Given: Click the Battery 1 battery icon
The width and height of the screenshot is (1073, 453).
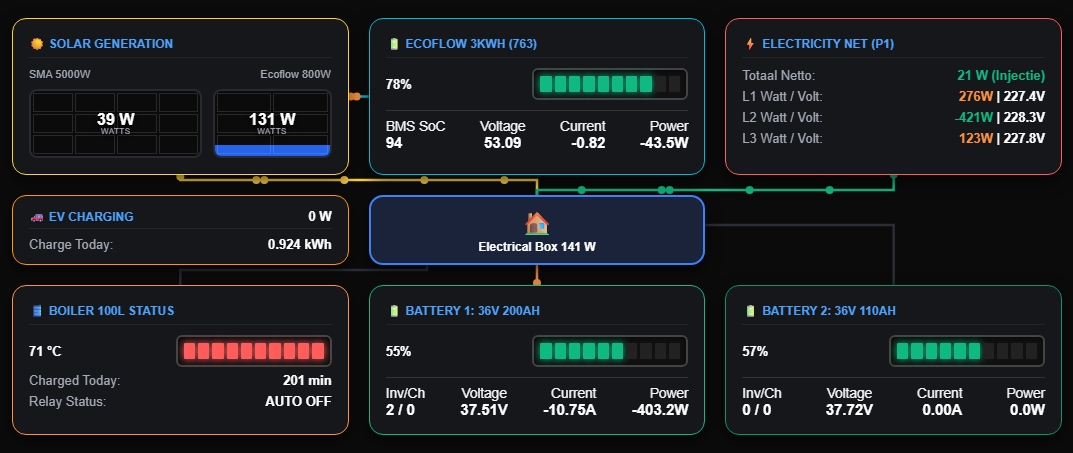Looking at the screenshot, I should [393, 311].
